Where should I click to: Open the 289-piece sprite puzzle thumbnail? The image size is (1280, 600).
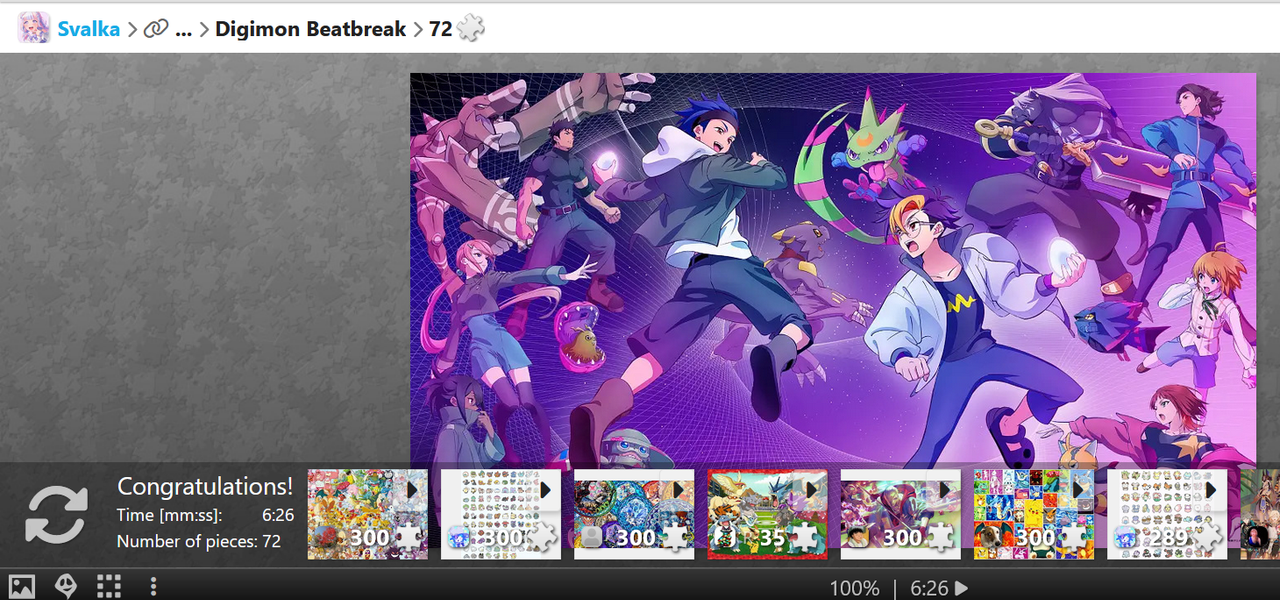(x=1167, y=514)
